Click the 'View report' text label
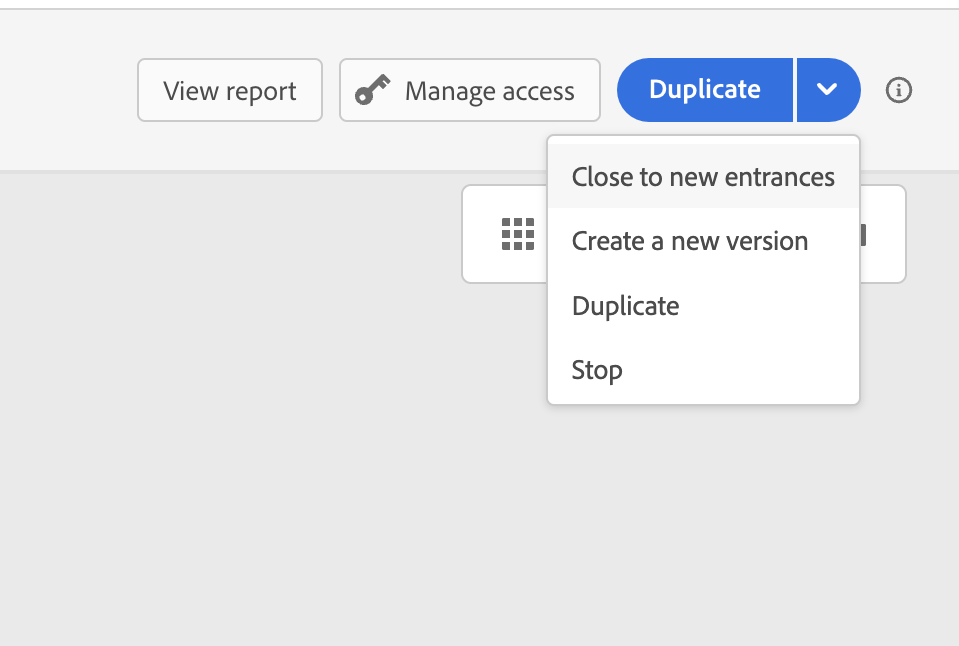The image size is (959, 646). pyautogui.click(x=230, y=92)
